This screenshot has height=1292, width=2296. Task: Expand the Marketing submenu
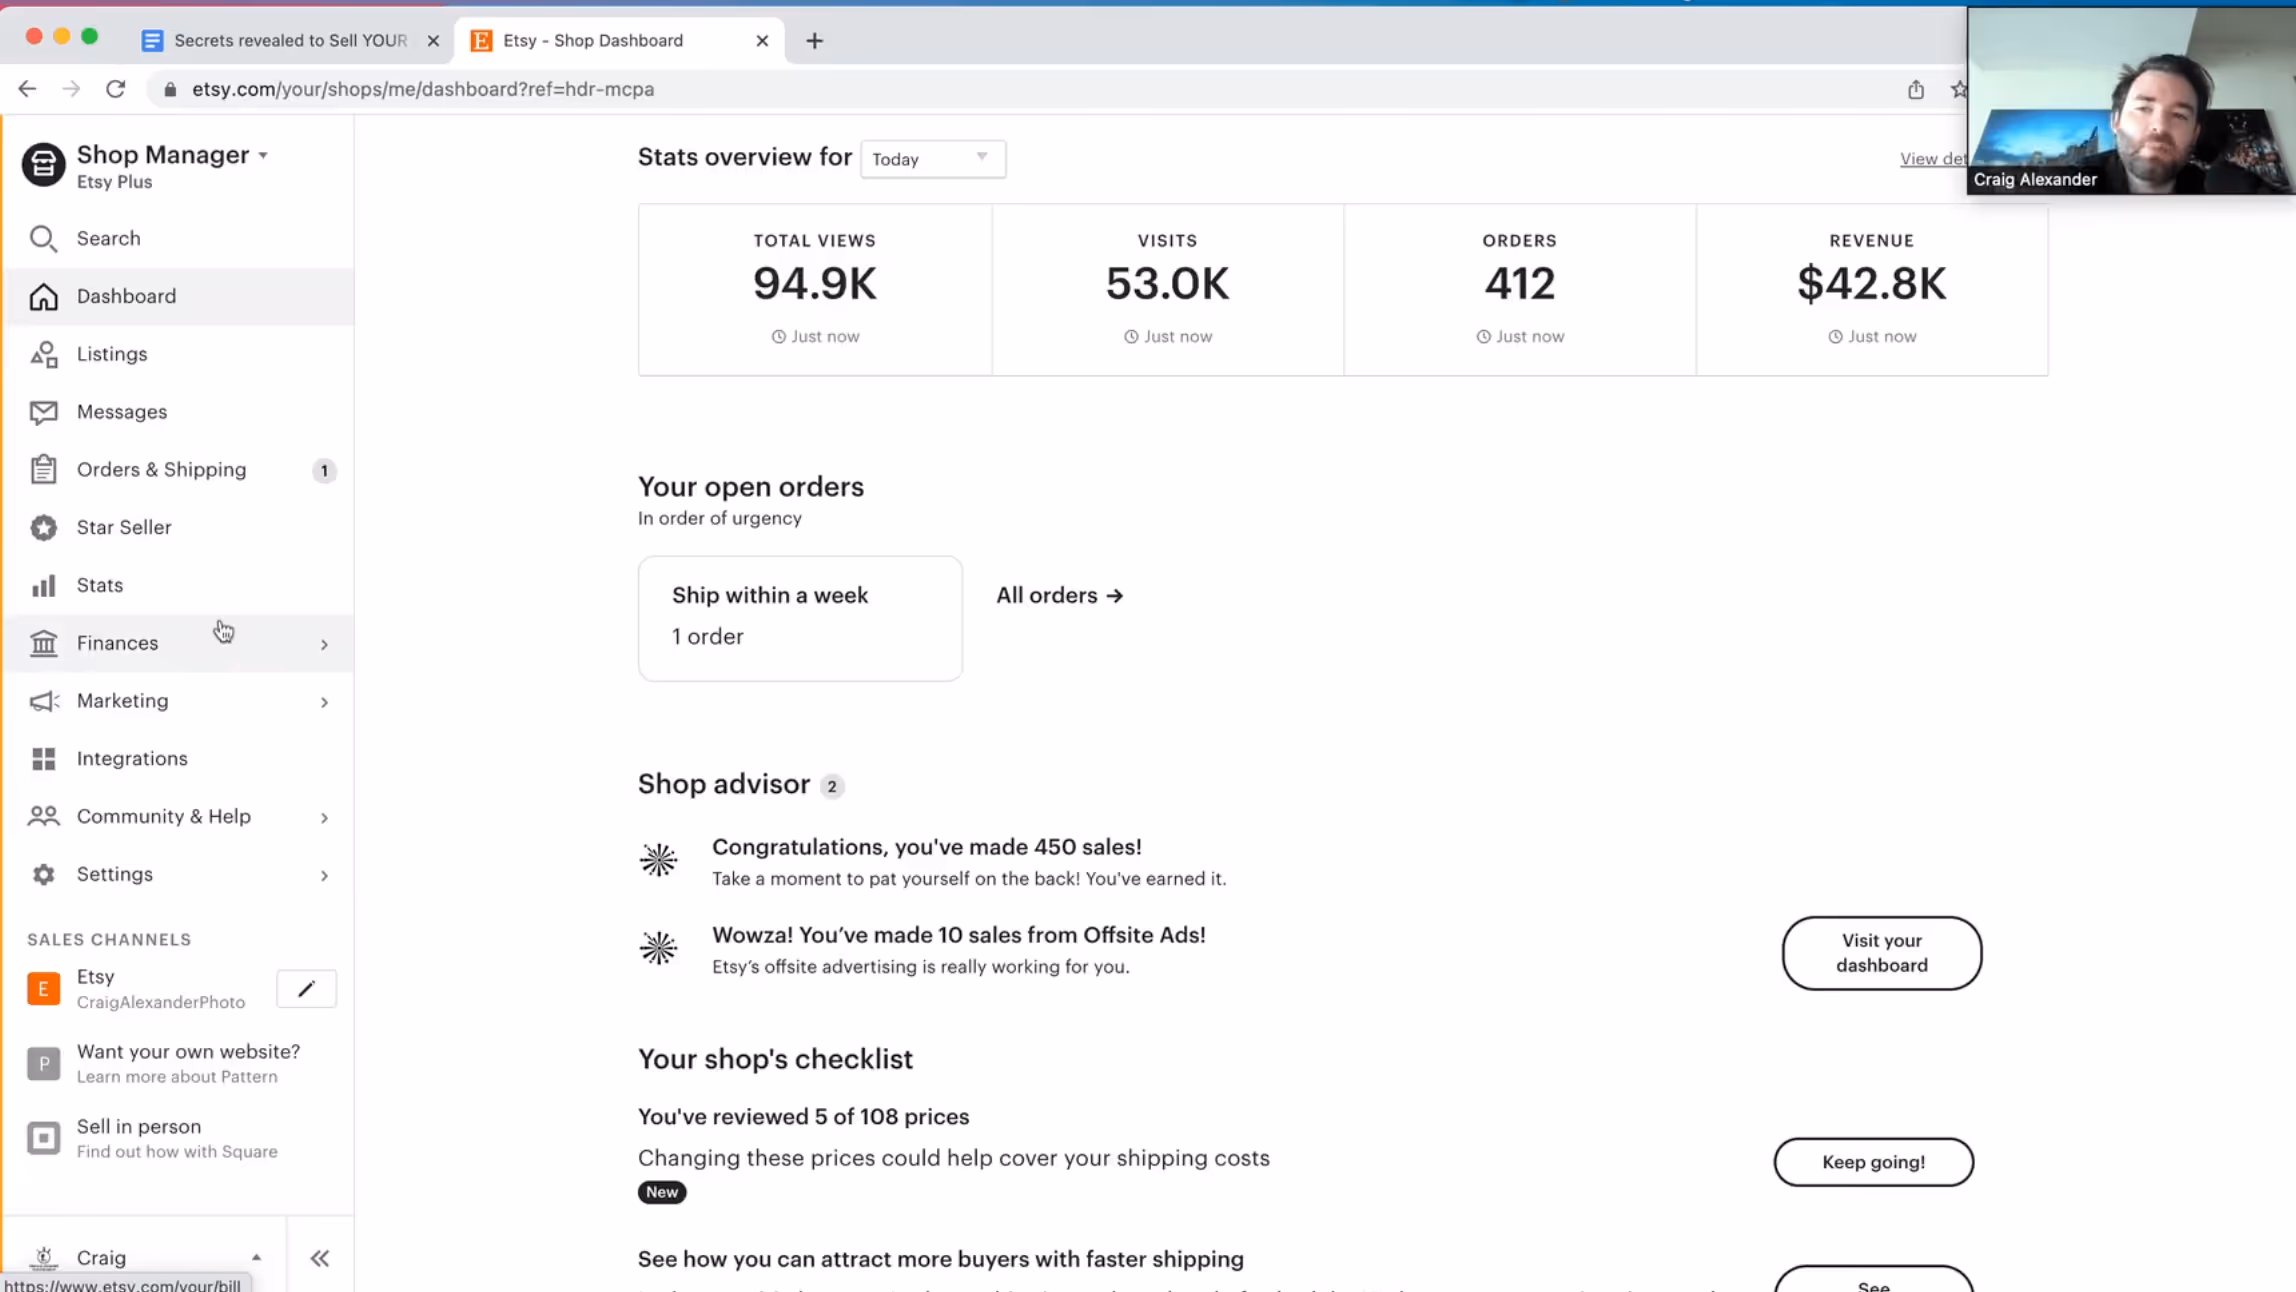pos(324,702)
